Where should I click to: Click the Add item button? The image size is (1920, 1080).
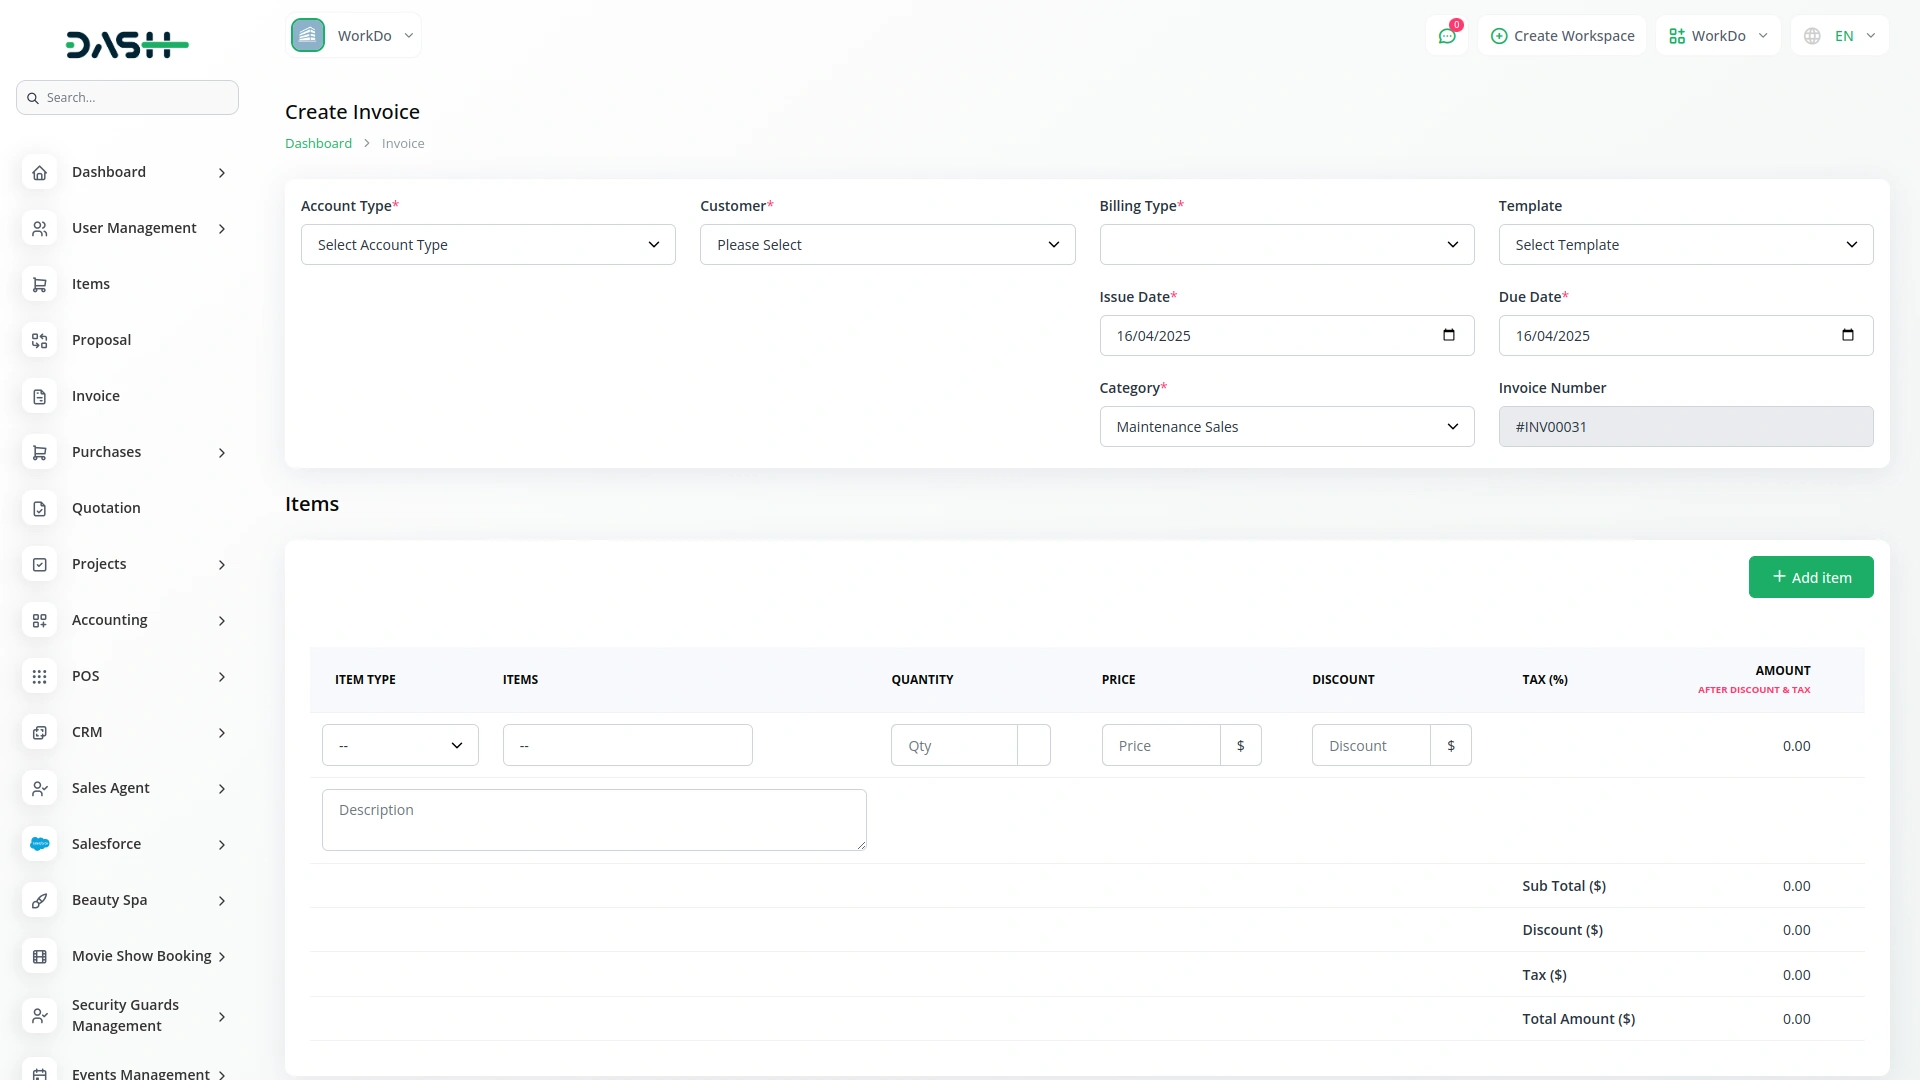(x=1810, y=577)
